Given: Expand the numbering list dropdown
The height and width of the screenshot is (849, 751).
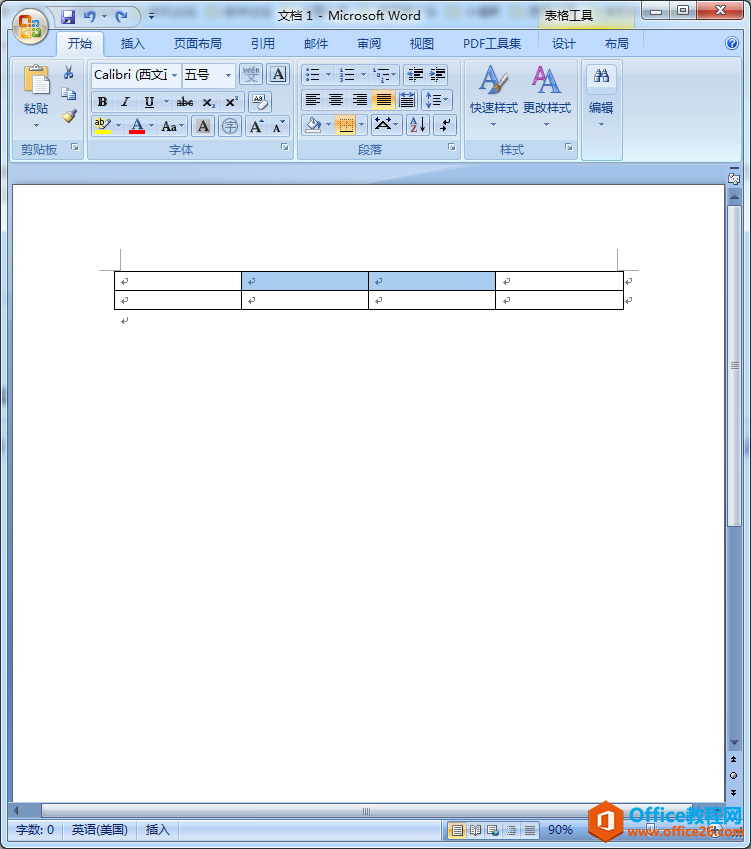Looking at the screenshot, I should 363,74.
